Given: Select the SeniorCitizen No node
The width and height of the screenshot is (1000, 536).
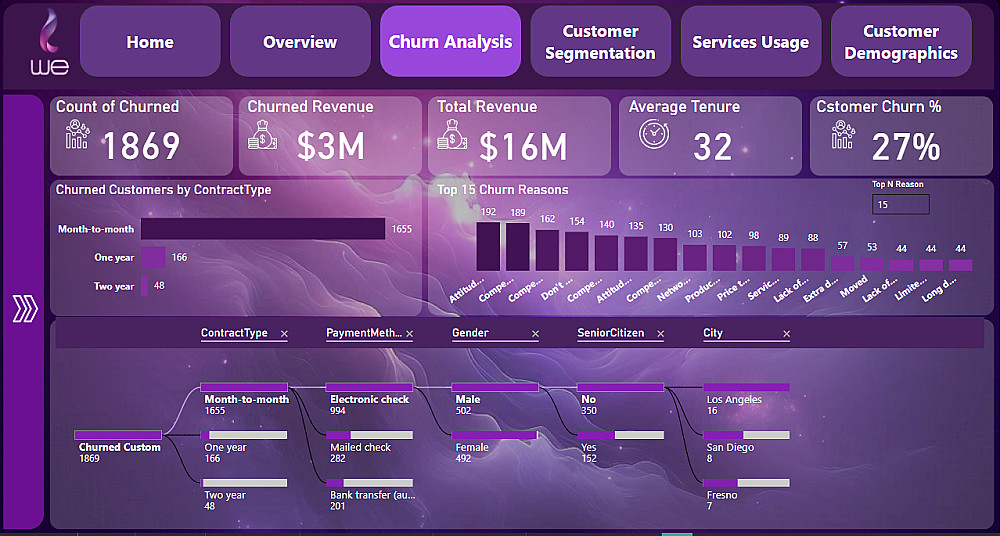Looking at the screenshot, I should click(x=621, y=387).
